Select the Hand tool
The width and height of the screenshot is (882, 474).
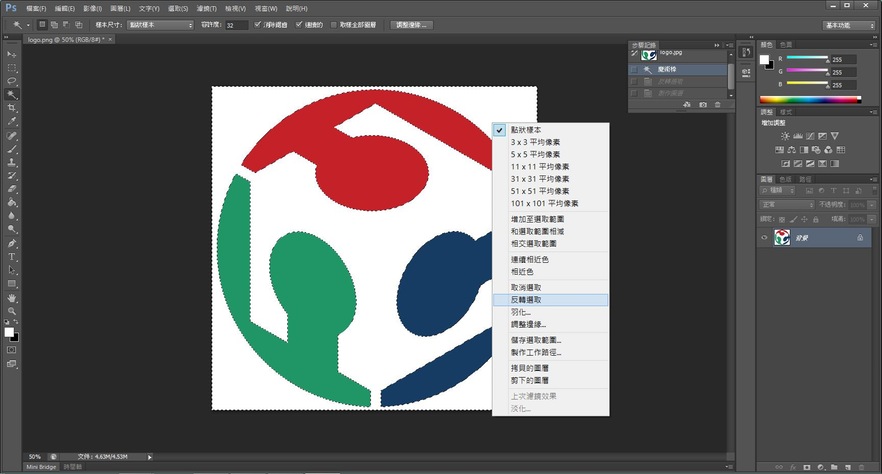[11, 298]
